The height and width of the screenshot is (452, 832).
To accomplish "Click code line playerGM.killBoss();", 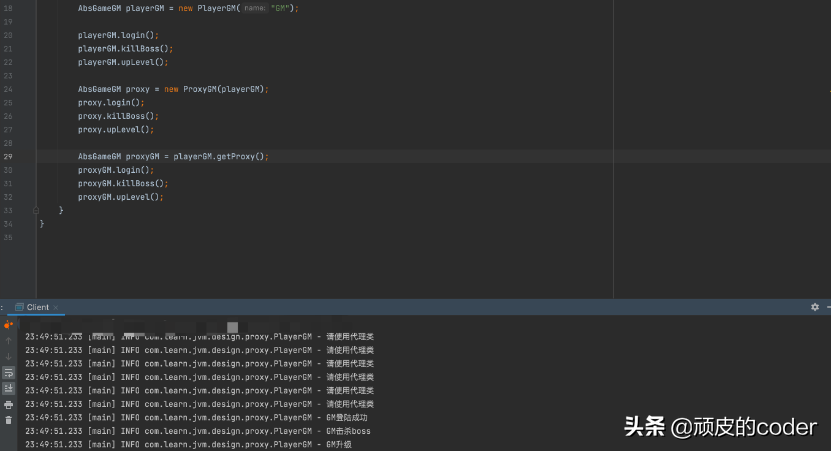I will [x=125, y=49].
